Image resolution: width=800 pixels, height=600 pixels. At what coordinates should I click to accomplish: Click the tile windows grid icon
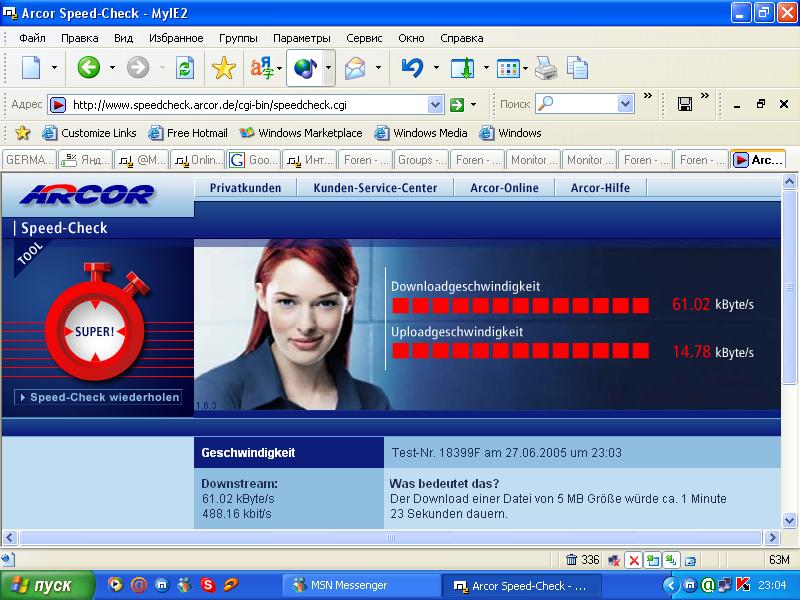508,68
